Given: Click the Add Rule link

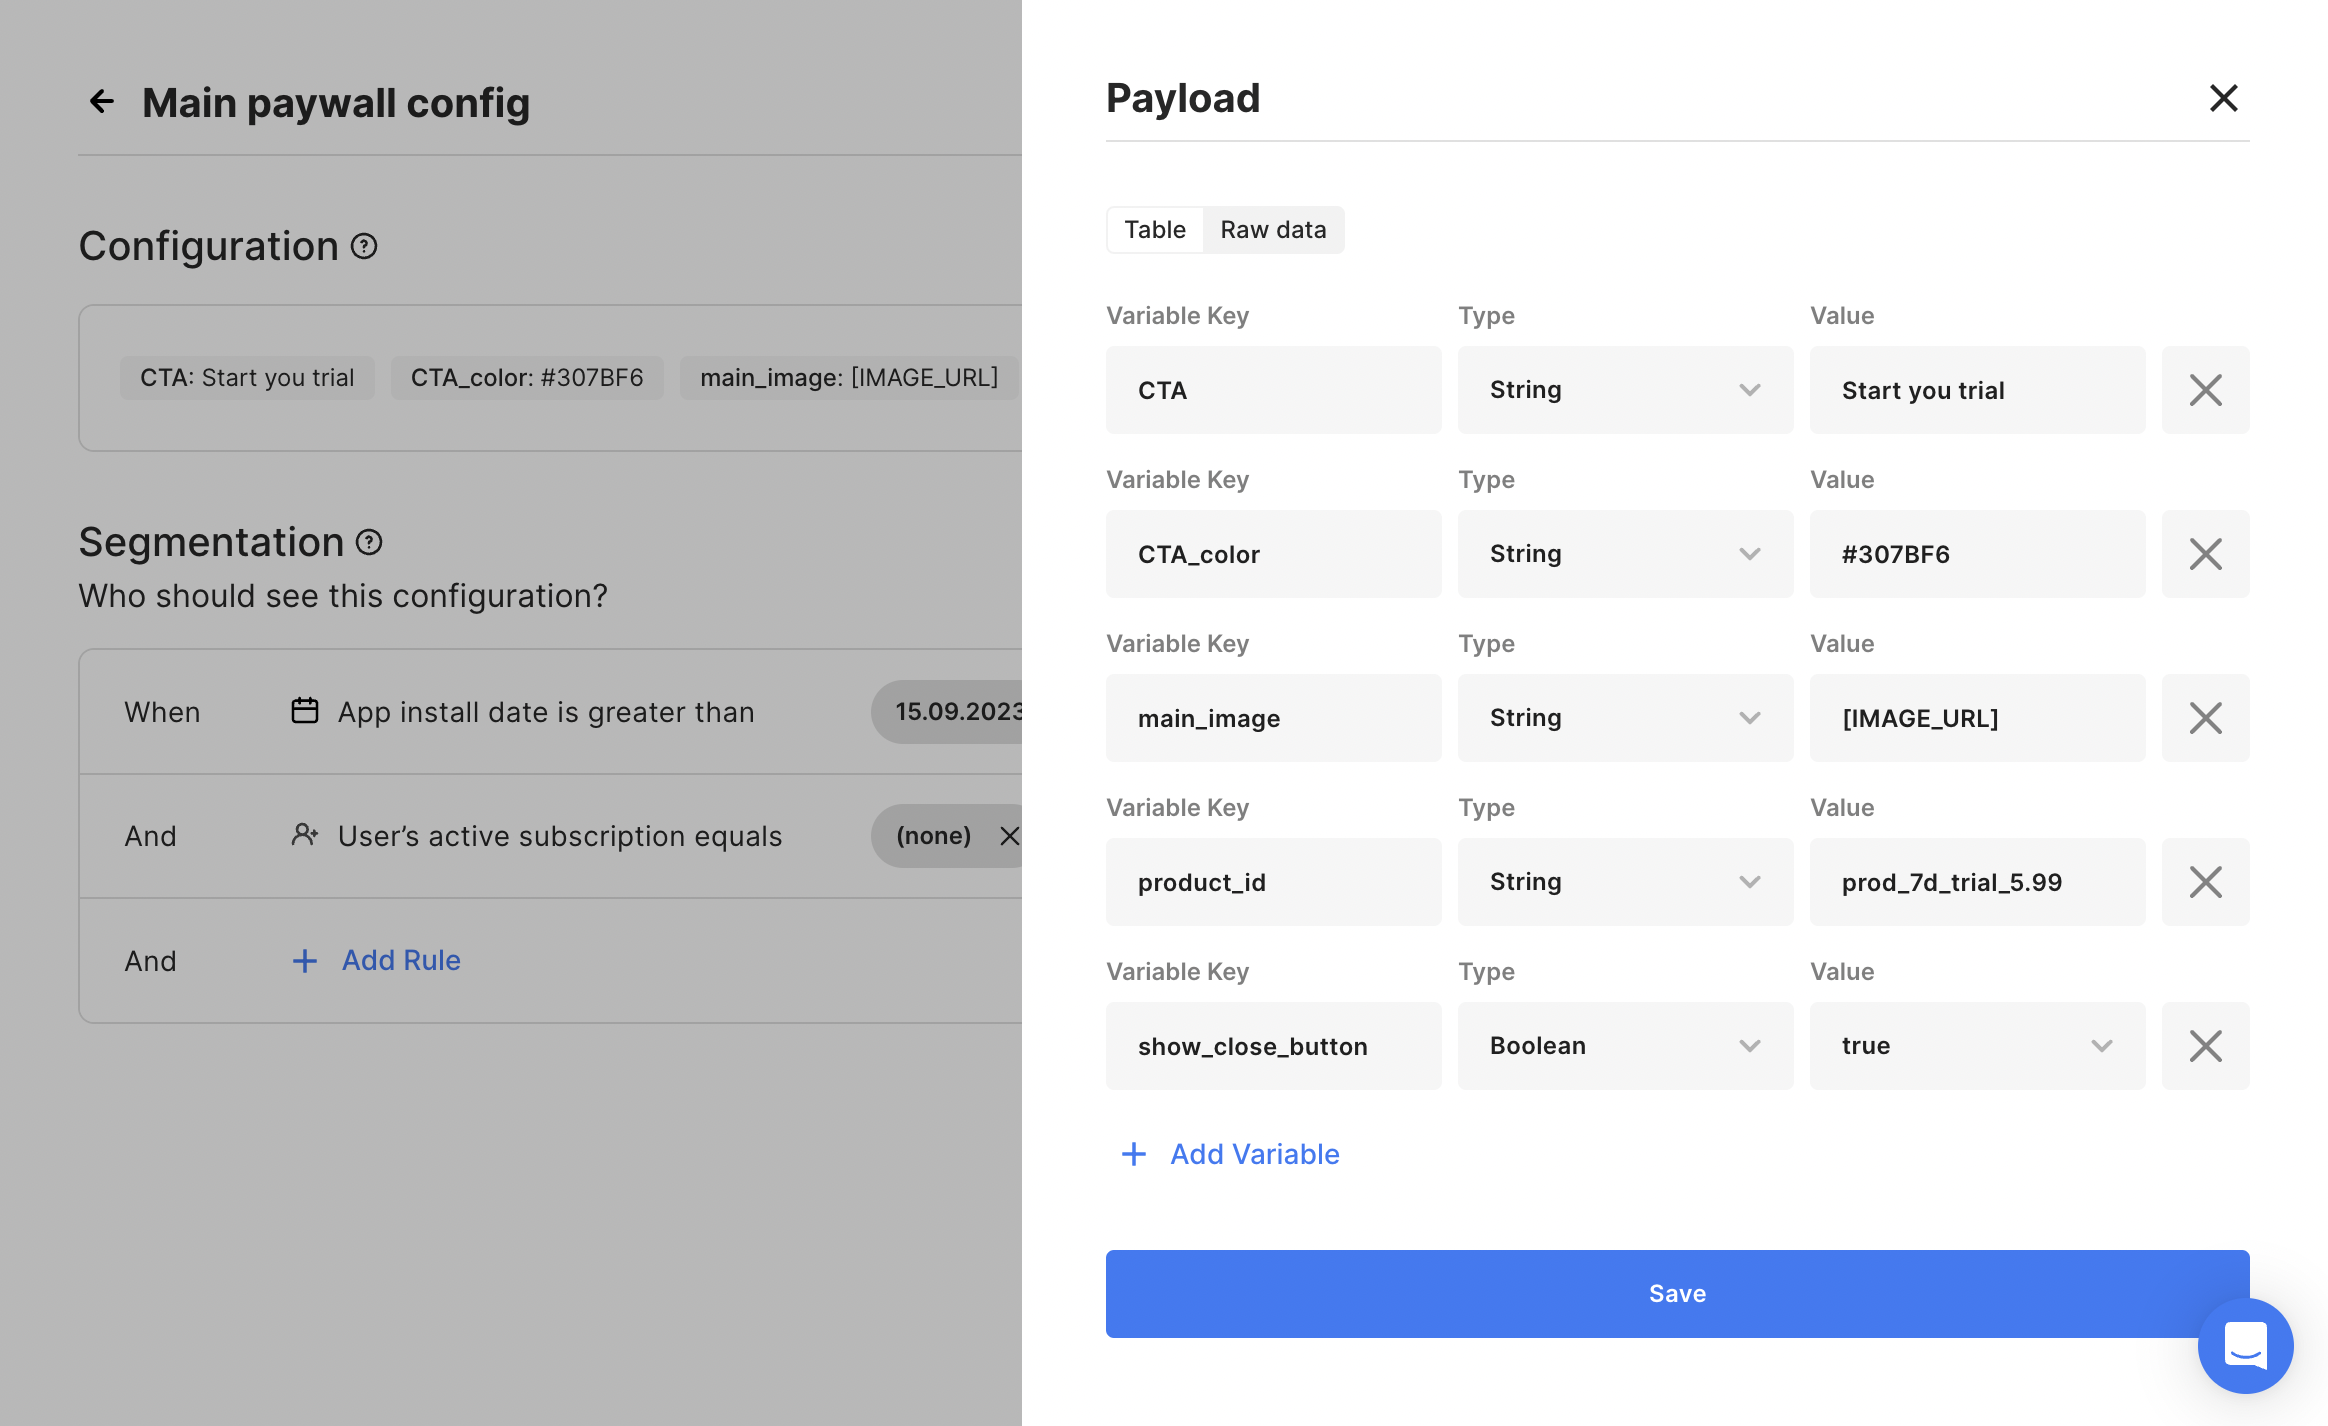Looking at the screenshot, I should [400, 960].
